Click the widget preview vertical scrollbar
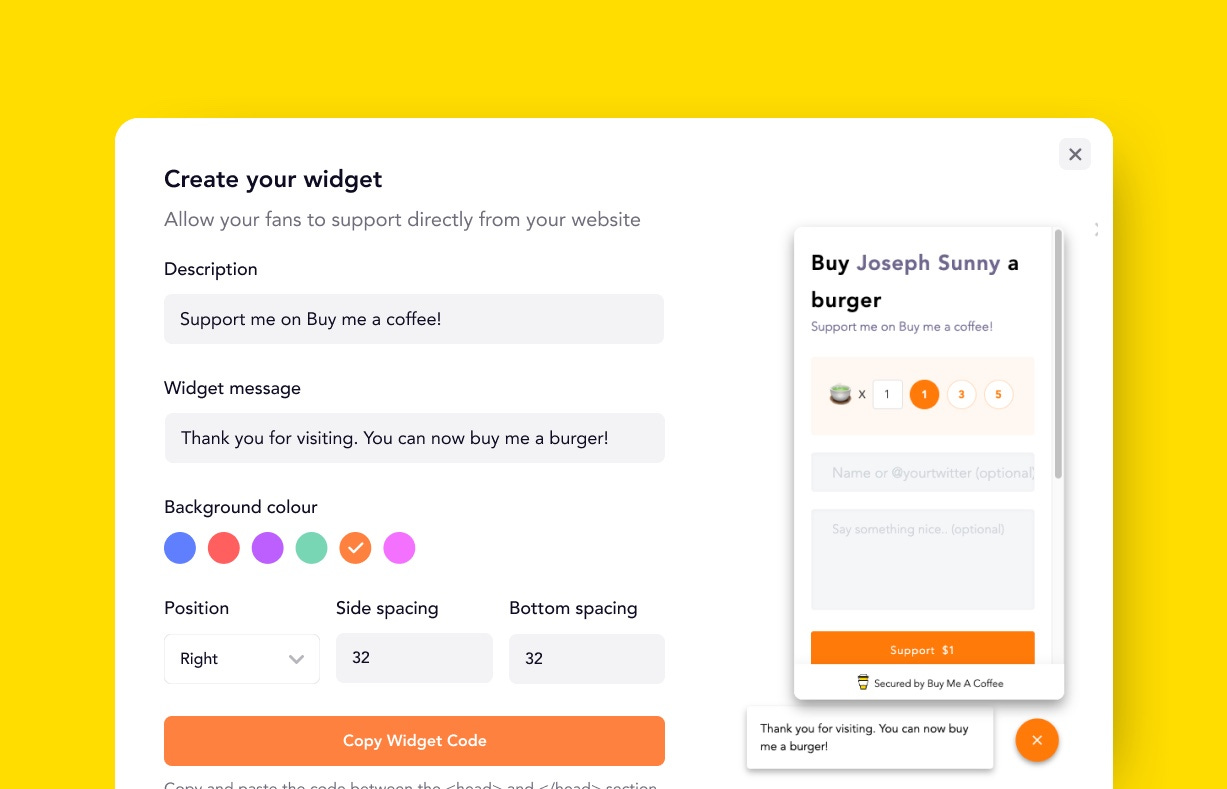The height and width of the screenshot is (789, 1227). [1058, 355]
